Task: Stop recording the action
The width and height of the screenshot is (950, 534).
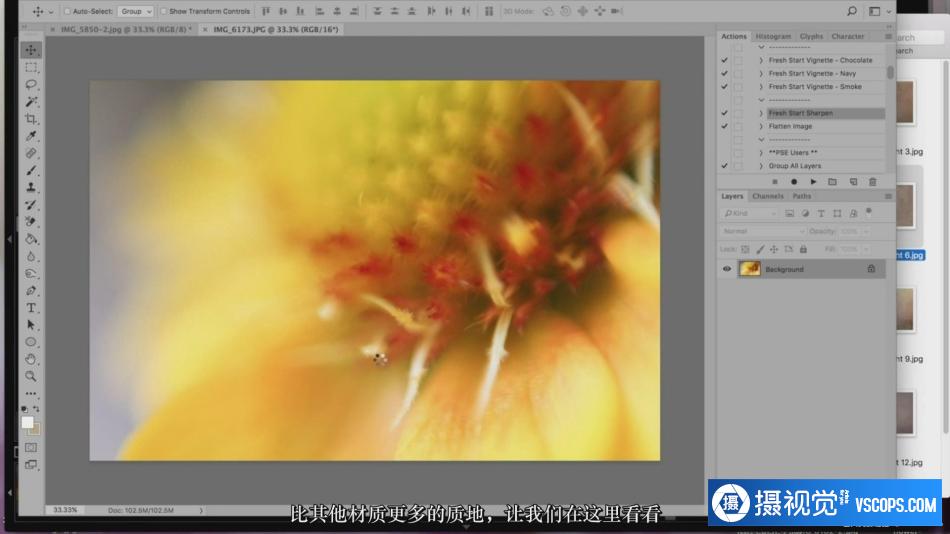Action: coord(775,182)
